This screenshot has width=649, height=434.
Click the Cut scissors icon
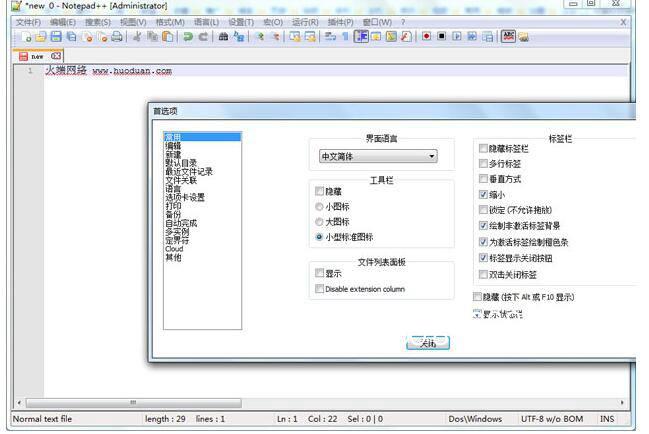[x=137, y=37]
